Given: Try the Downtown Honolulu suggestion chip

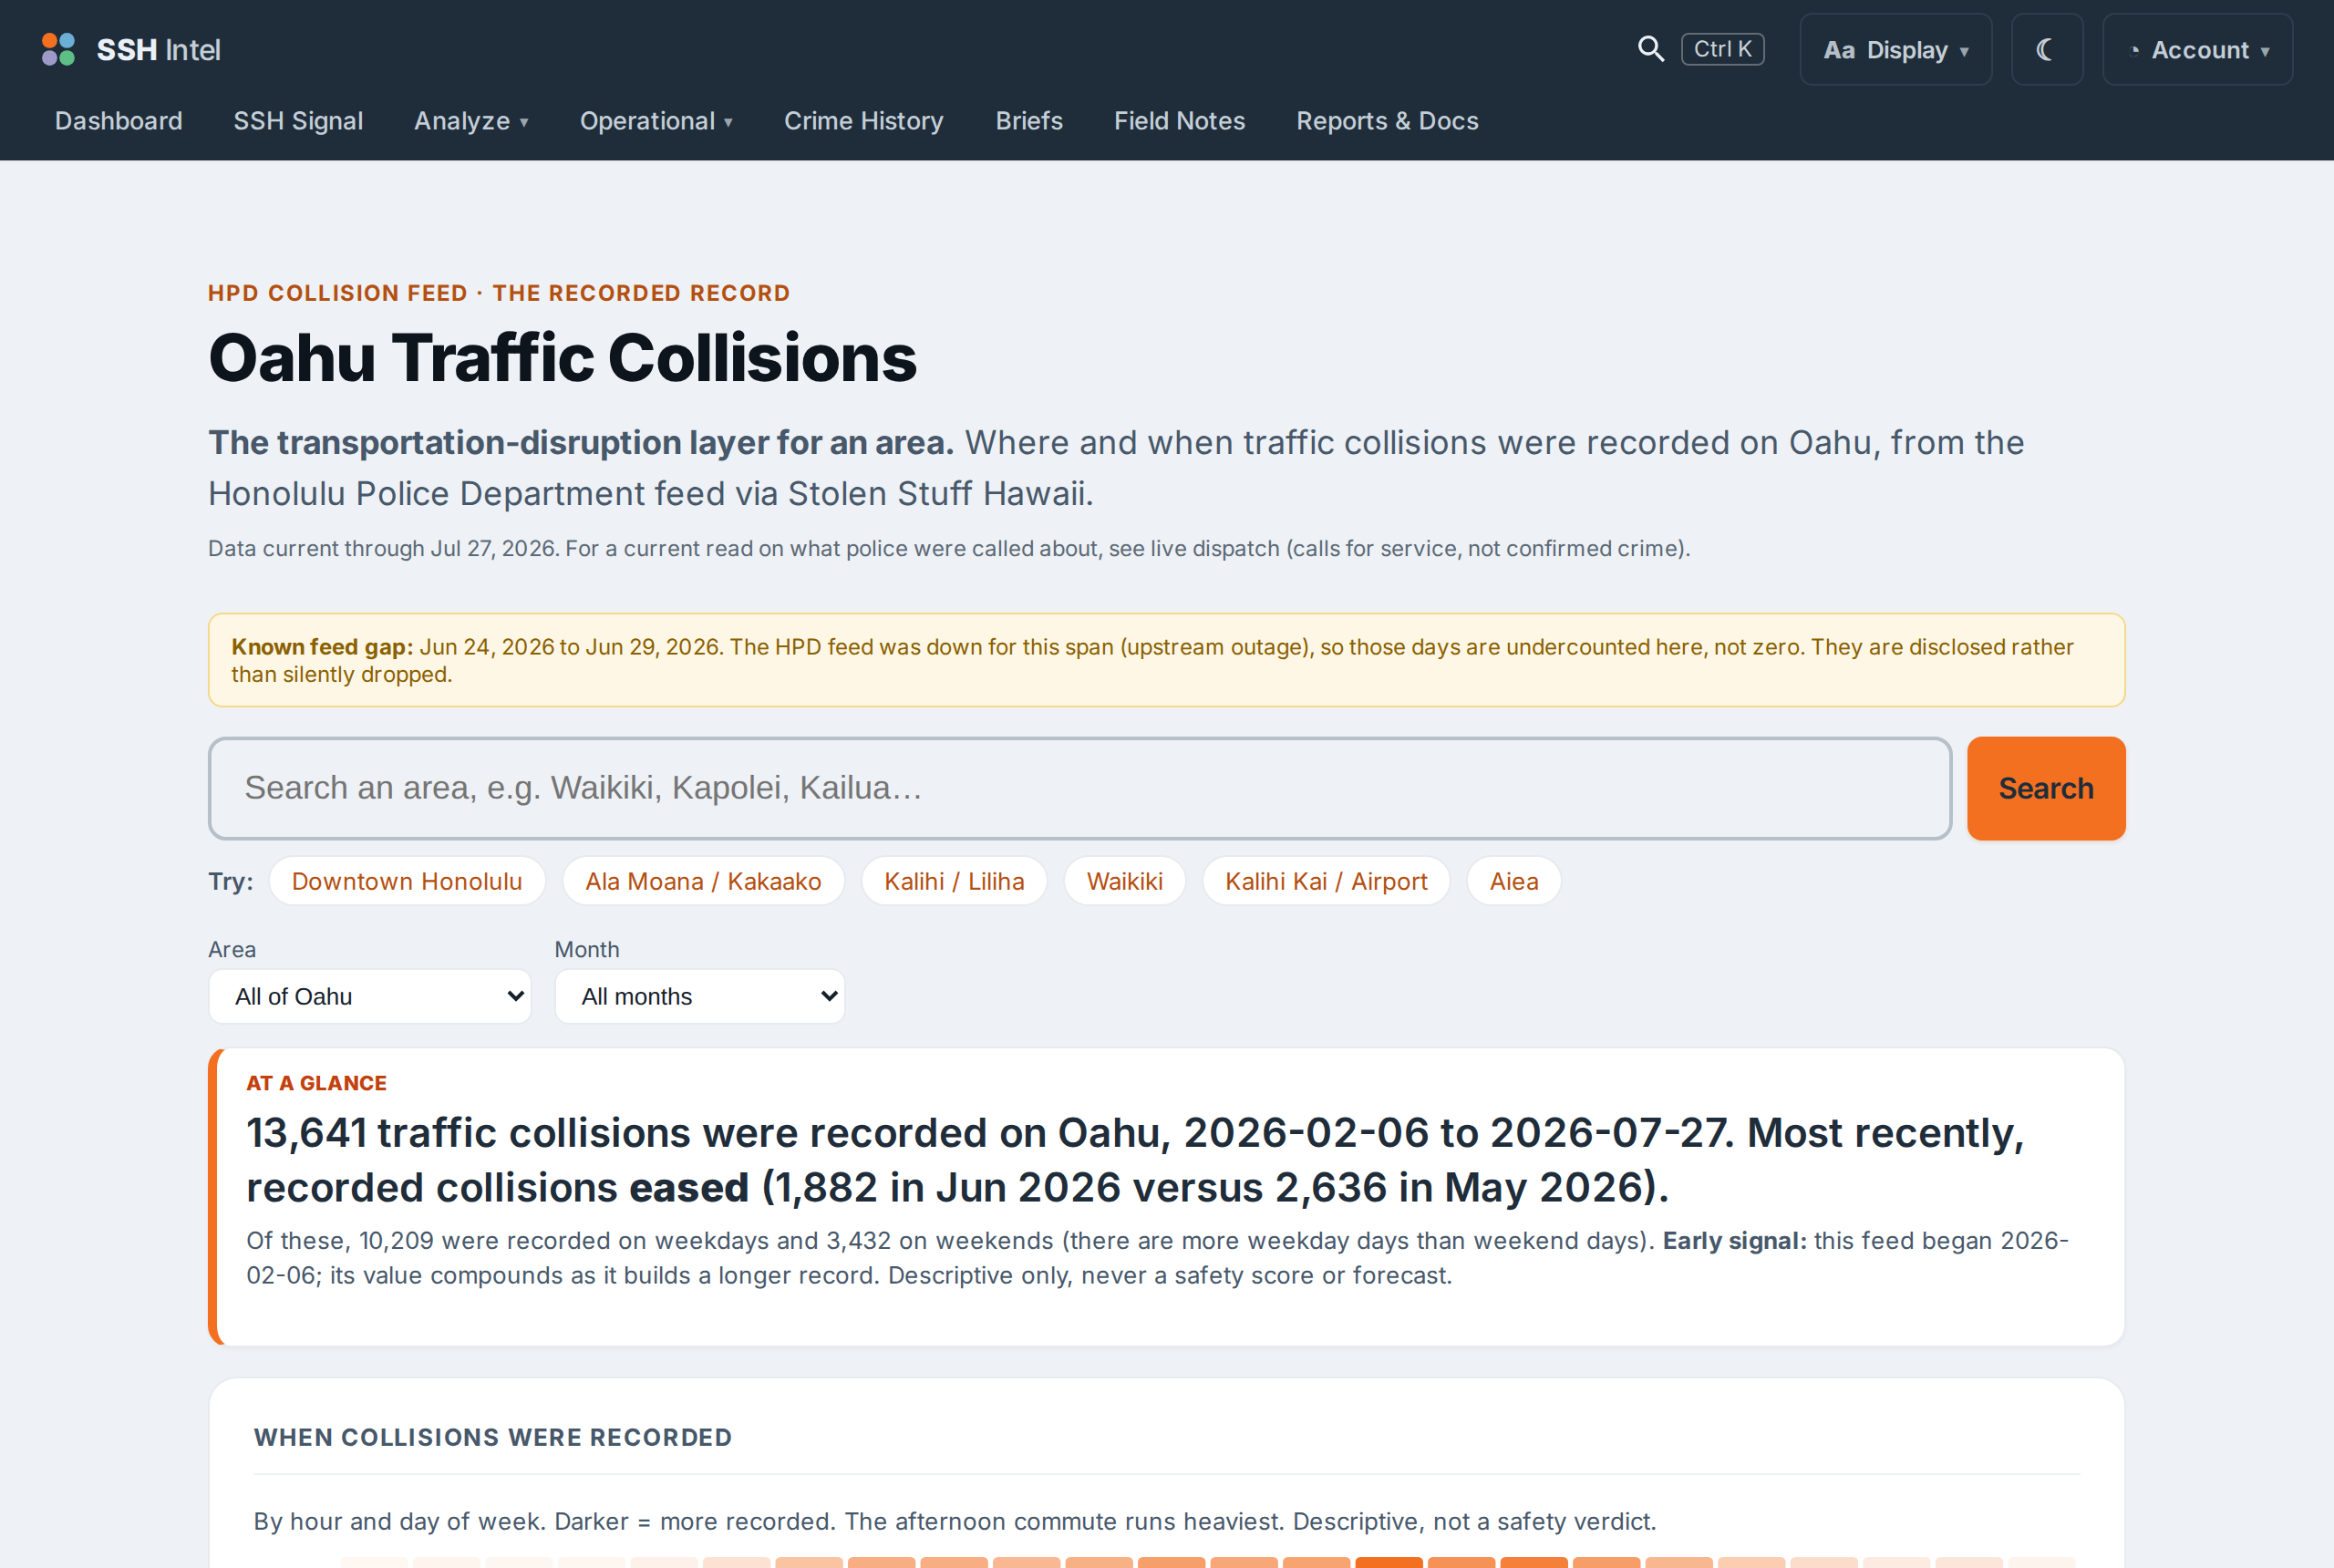Looking at the screenshot, I should [x=407, y=881].
